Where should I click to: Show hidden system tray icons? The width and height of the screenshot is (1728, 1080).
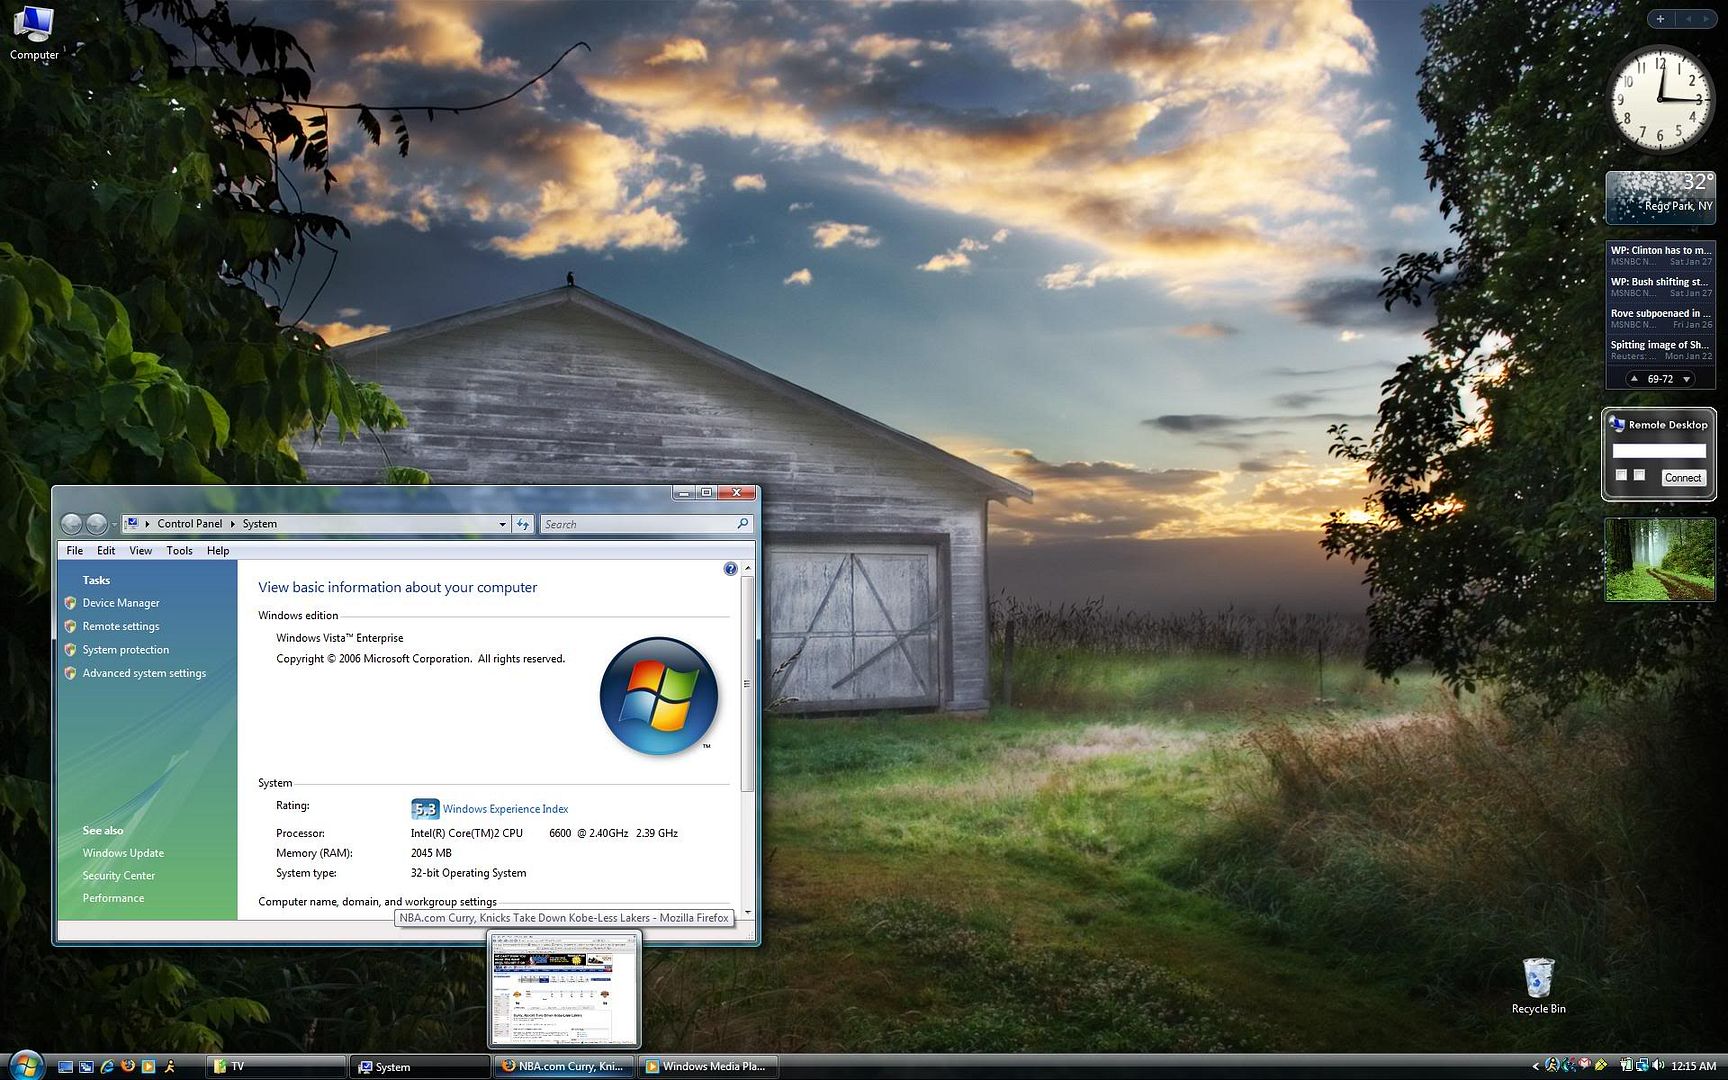(x=1535, y=1066)
